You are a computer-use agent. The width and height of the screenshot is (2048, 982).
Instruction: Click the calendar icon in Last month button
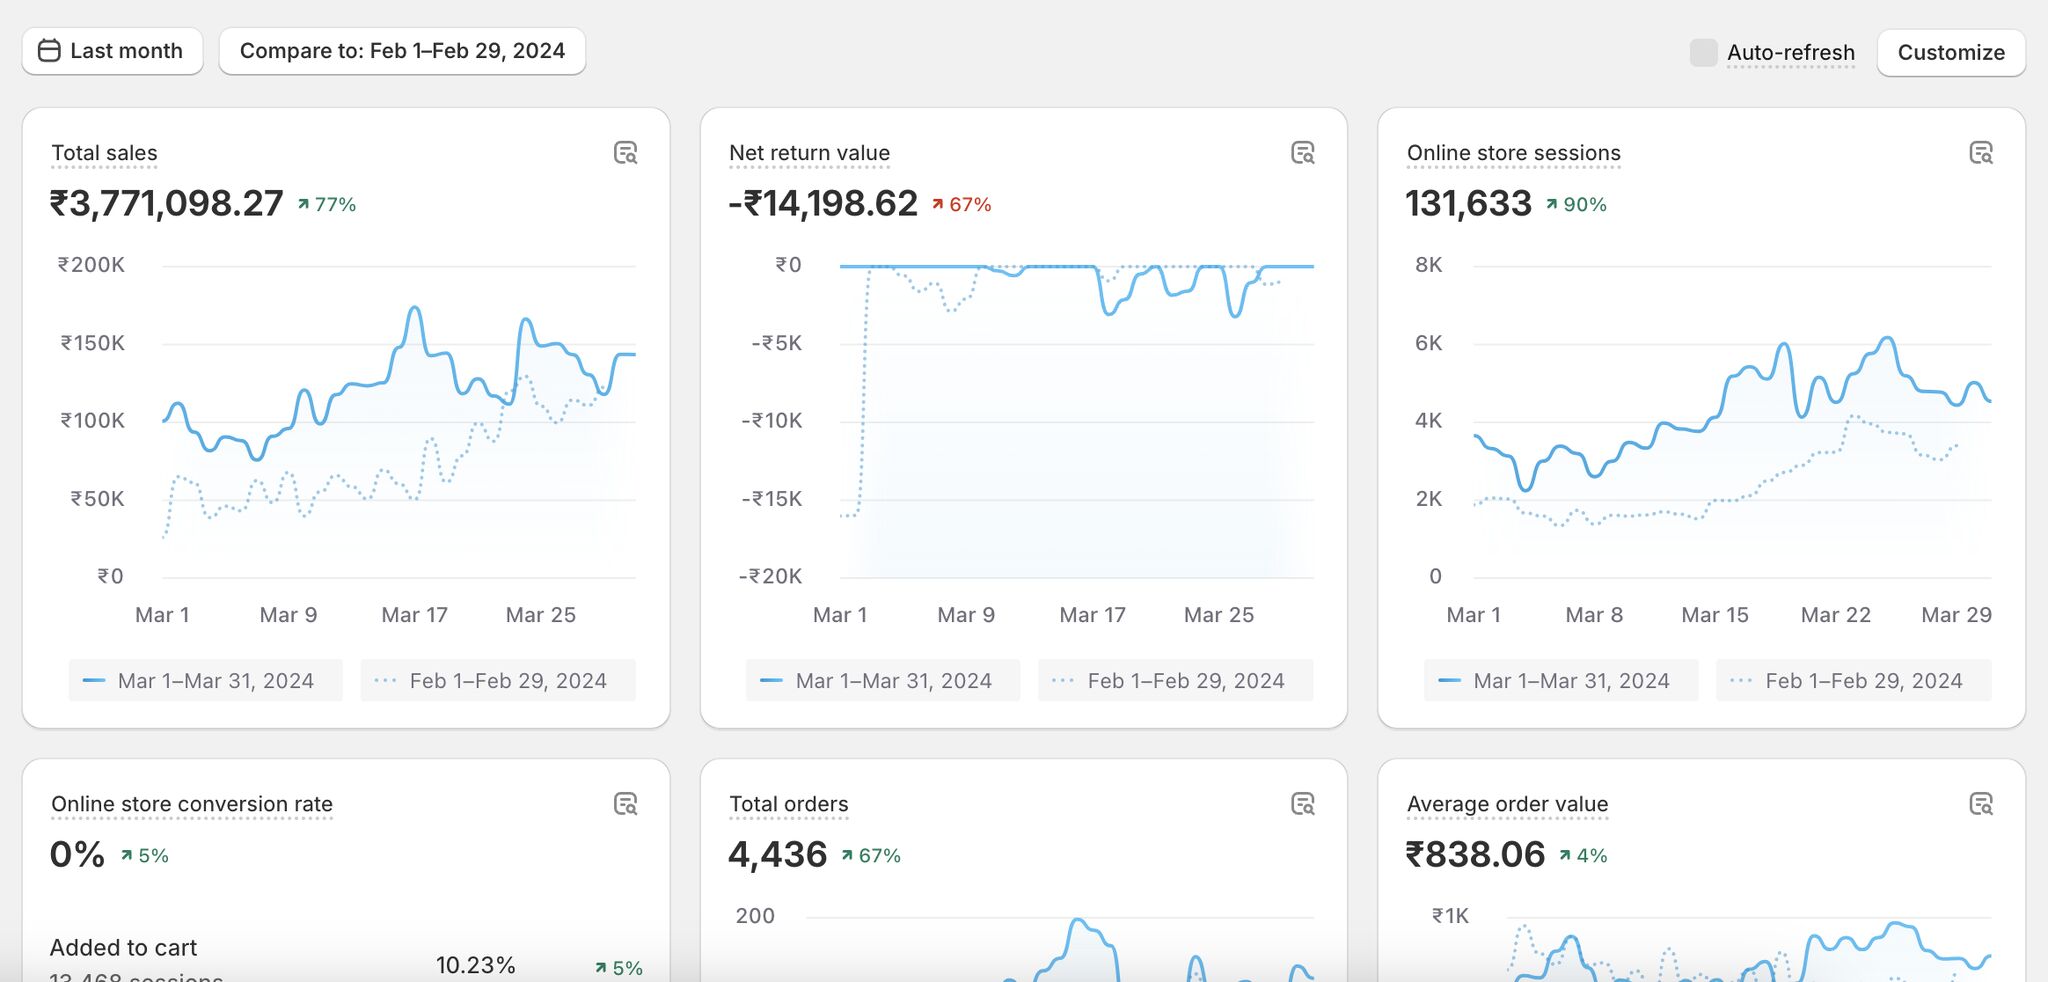point(49,51)
